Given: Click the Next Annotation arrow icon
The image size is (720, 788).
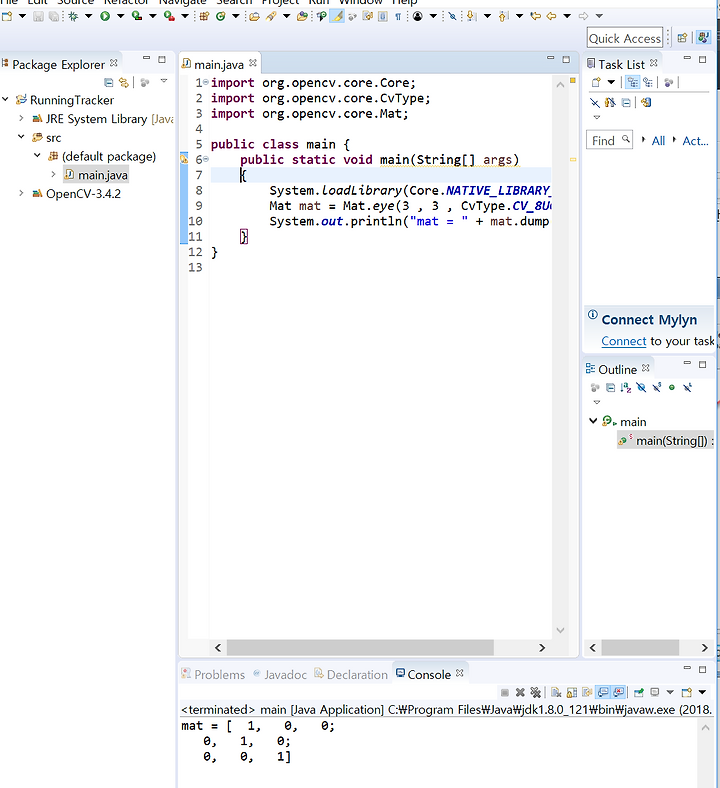Looking at the screenshot, I should pos(471,16).
